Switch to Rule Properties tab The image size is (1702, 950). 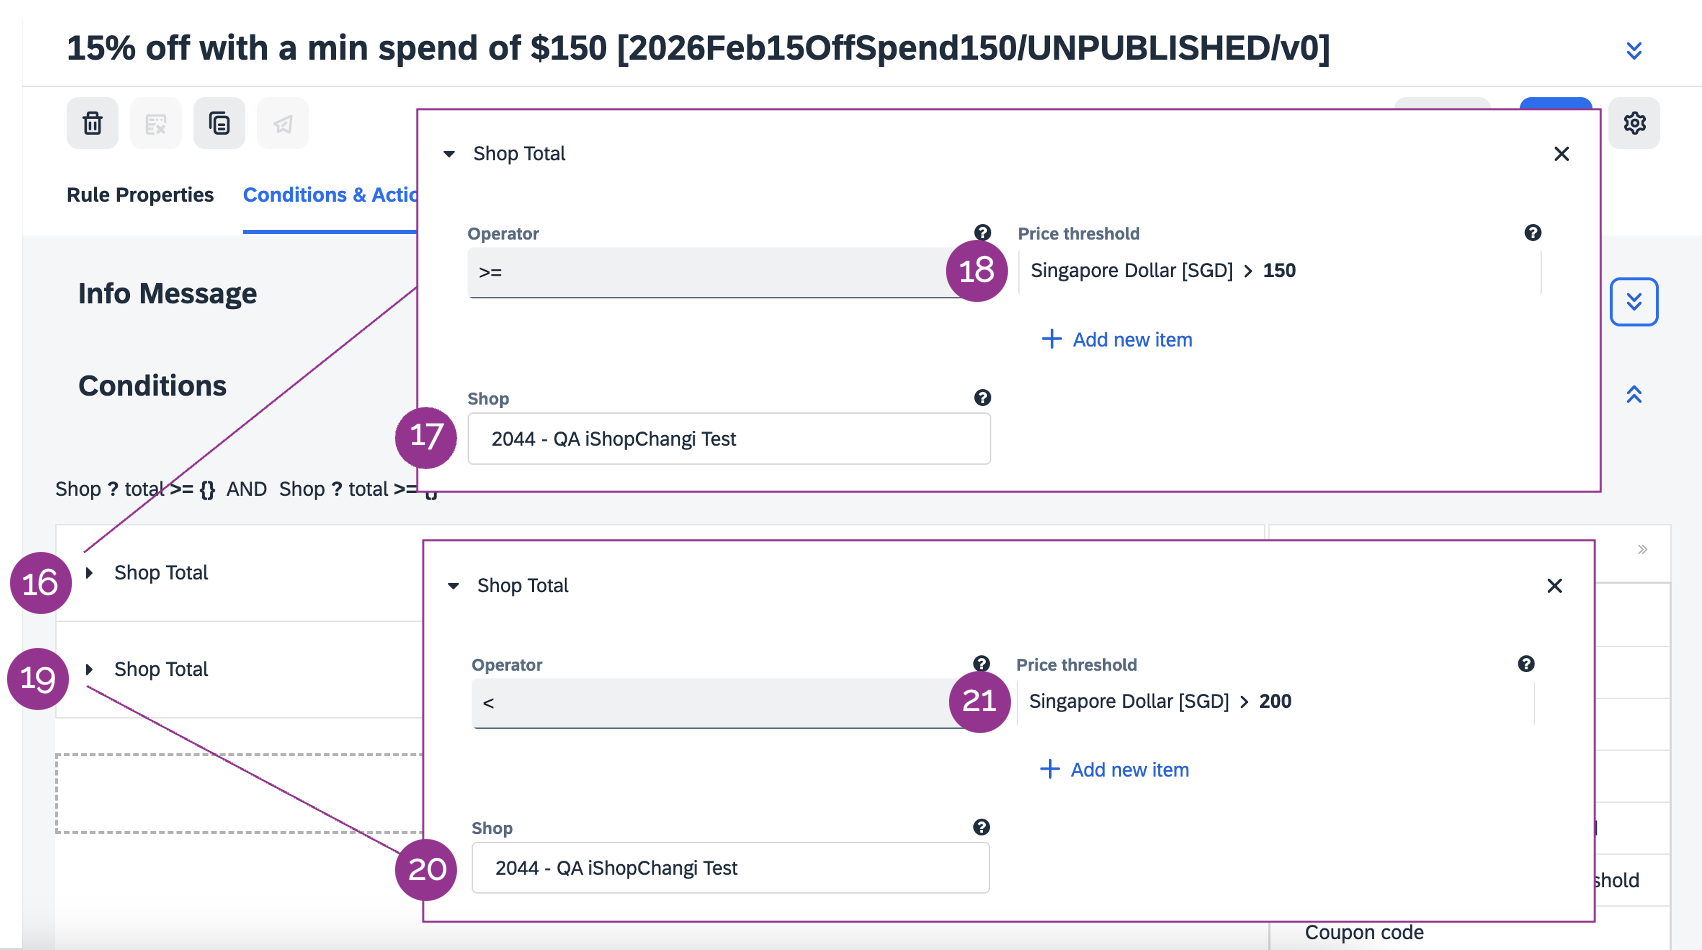[x=140, y=195]
